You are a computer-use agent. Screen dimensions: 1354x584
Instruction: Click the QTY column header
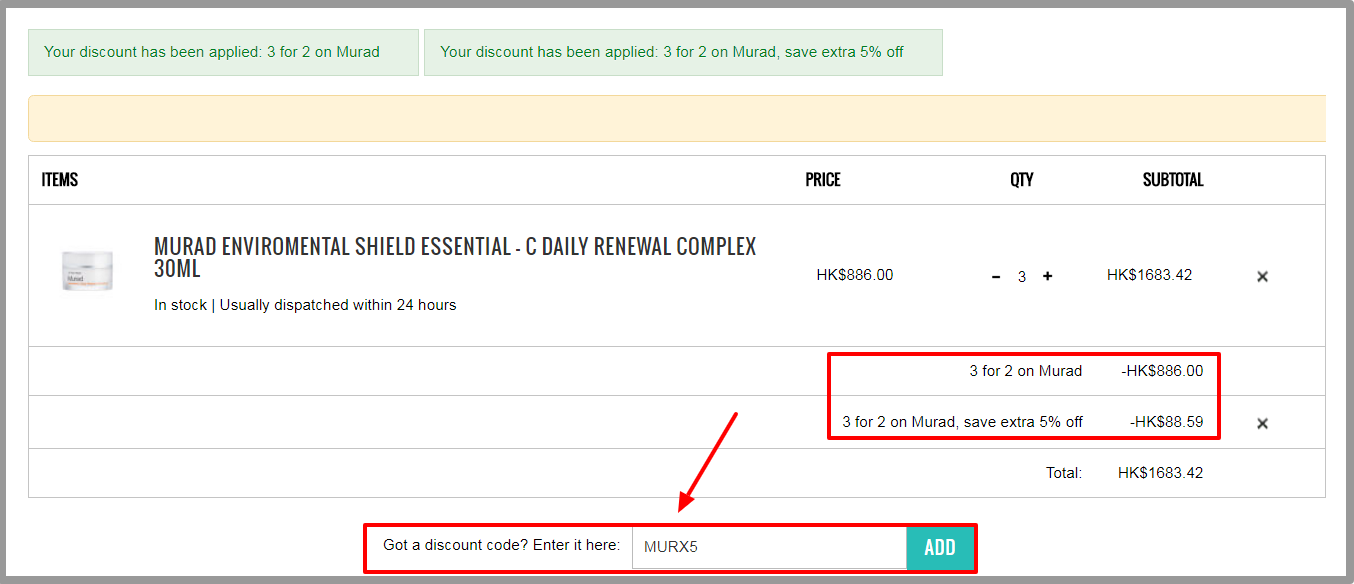click(x=1022, y=180)
